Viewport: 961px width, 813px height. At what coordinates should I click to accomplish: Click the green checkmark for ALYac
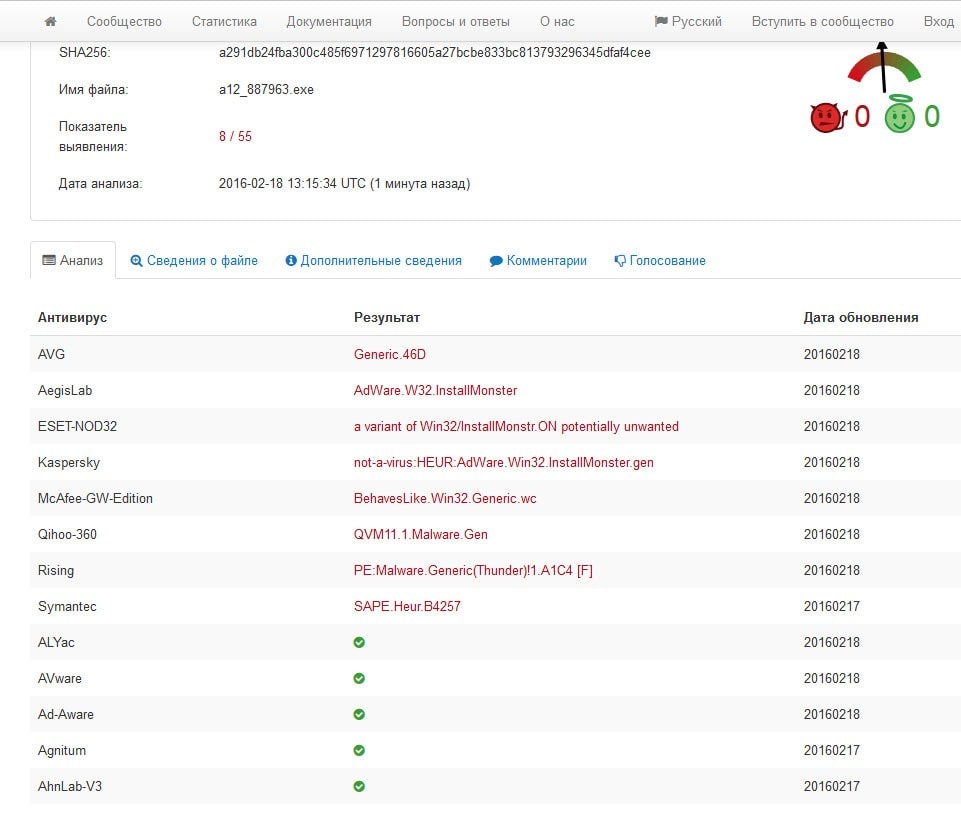click(359, 642)
